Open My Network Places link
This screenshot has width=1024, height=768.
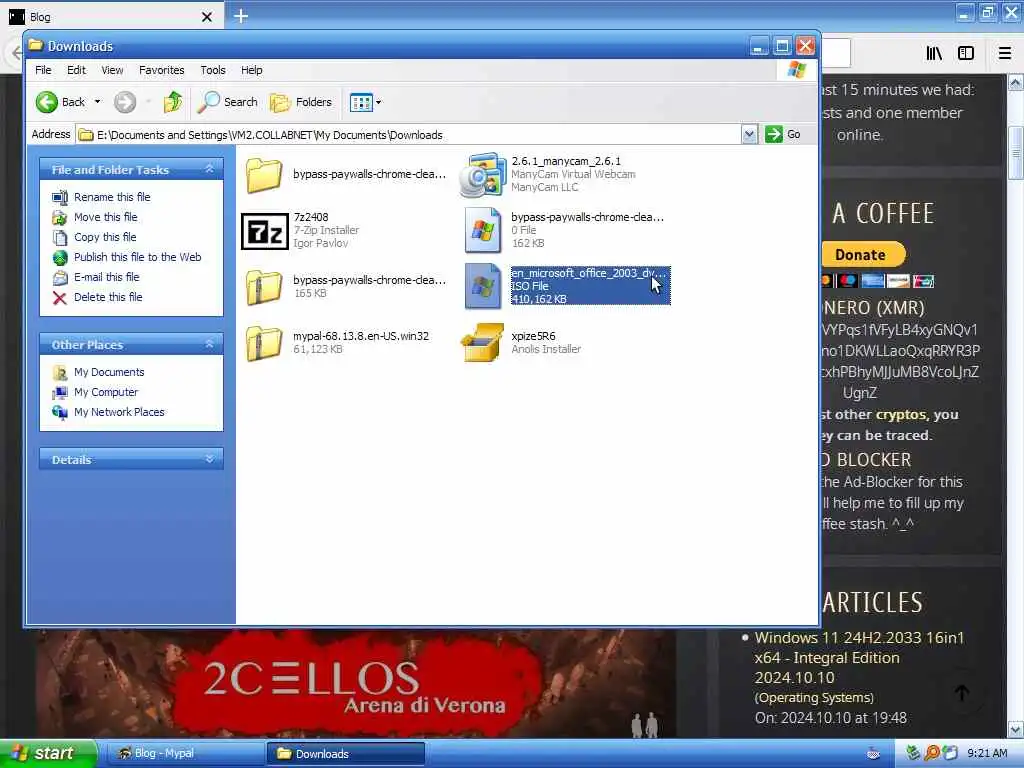click(119, 412)
